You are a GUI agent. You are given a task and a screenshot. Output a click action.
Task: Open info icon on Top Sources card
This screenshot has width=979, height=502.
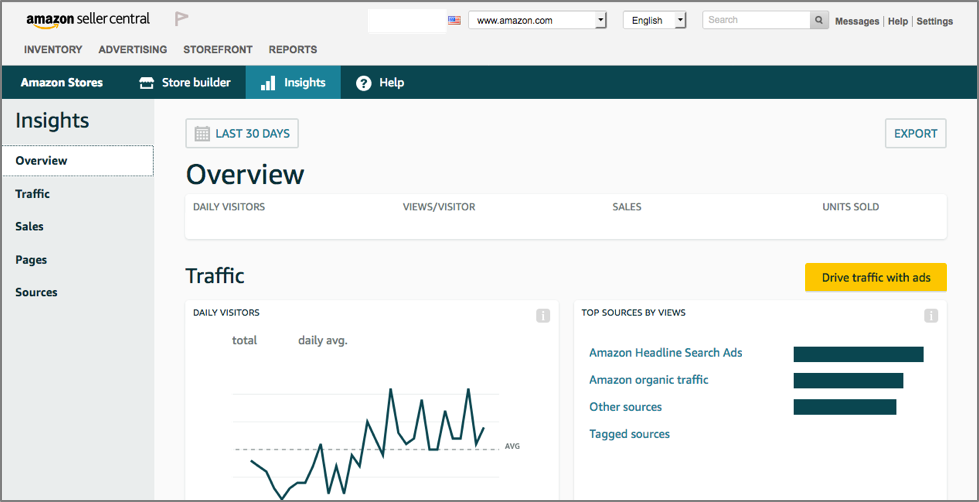pos(931,316)
